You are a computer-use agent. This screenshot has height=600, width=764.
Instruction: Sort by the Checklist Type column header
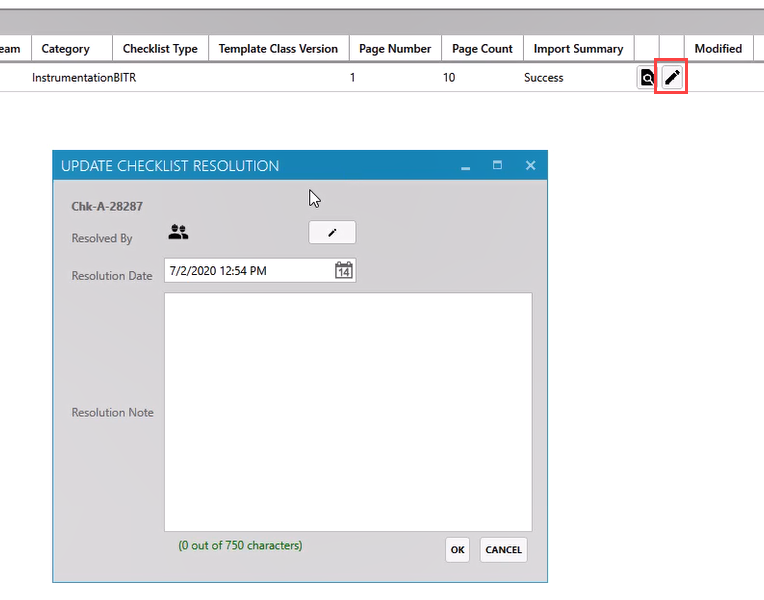pos(160,48)
